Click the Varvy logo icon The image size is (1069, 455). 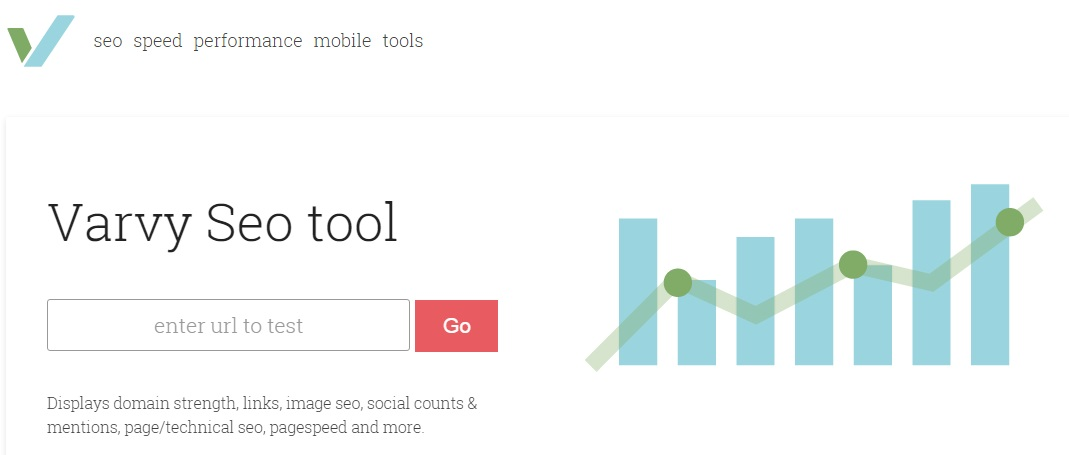[x=41, y=41]
